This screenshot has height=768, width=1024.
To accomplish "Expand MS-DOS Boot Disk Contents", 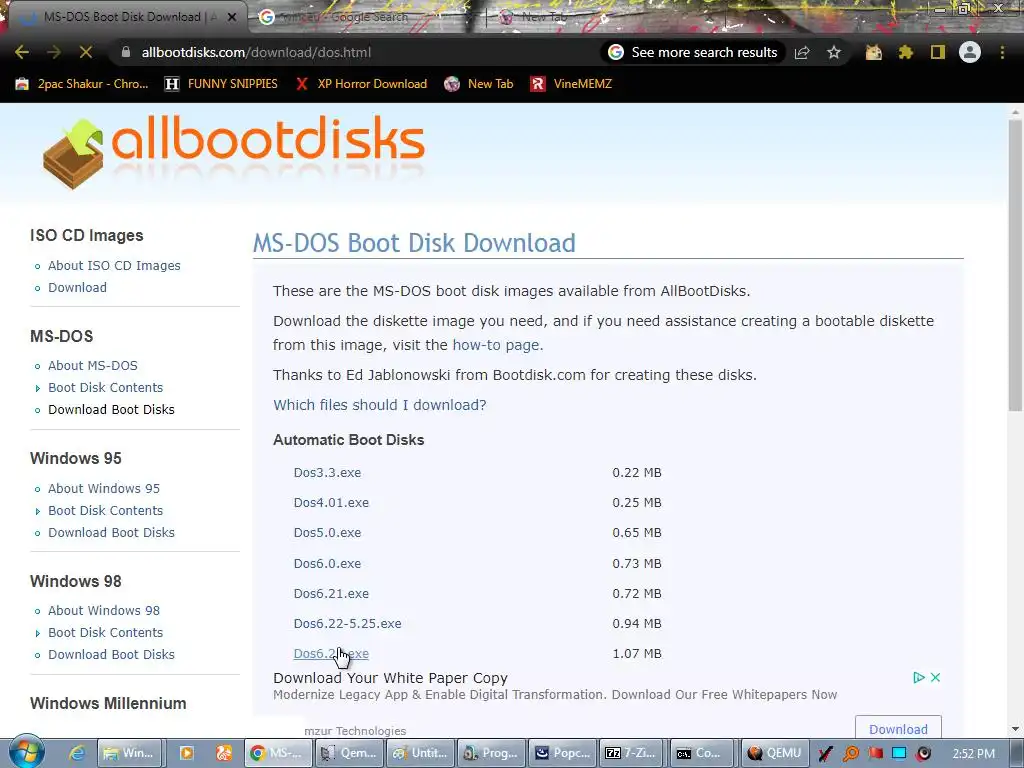I will [105, 387].
